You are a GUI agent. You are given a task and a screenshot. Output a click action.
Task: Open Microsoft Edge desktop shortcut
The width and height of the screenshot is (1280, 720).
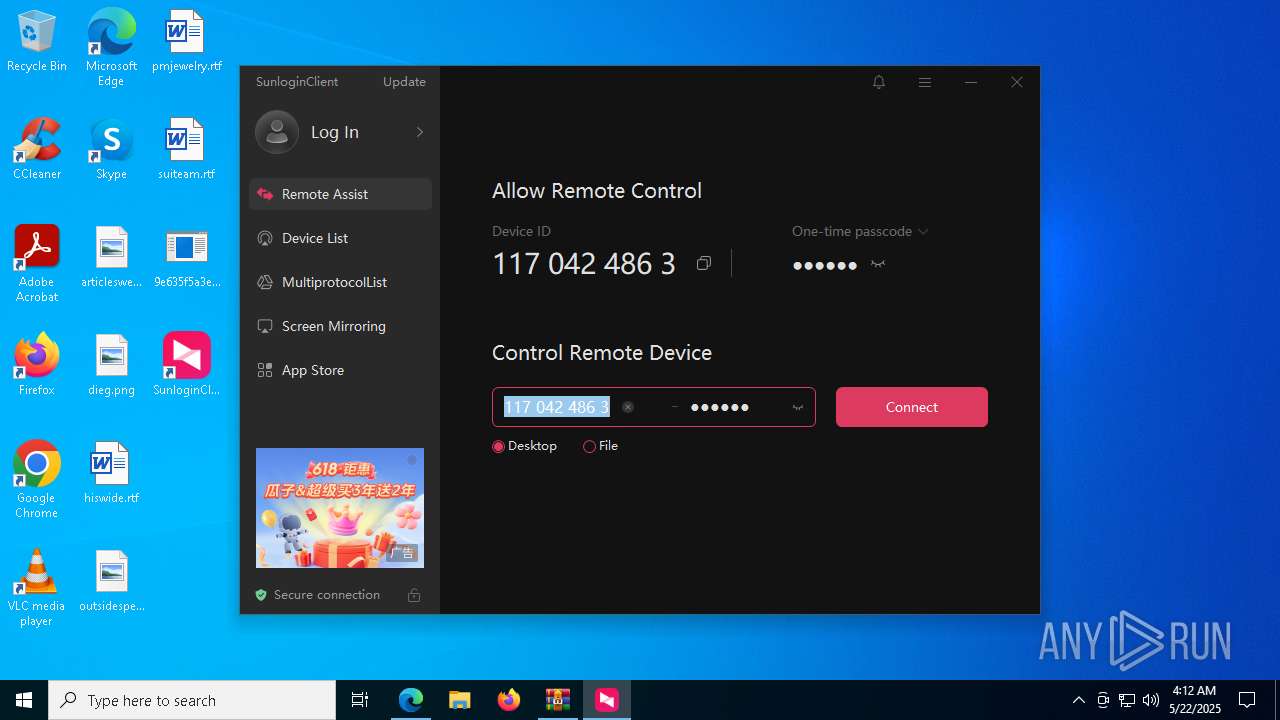pos(111,47)
